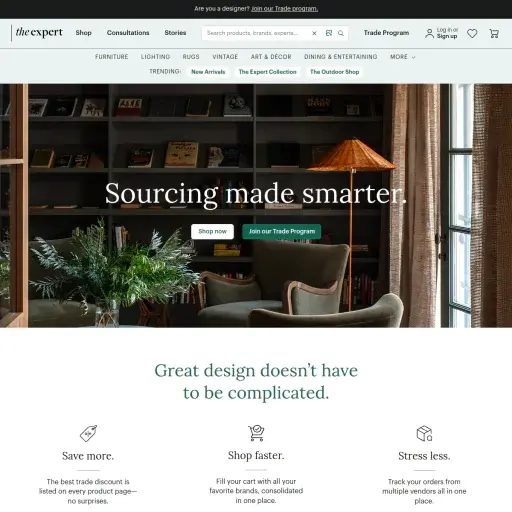Click the TRENDING label
512x512 pixels.
click(165, 72)
